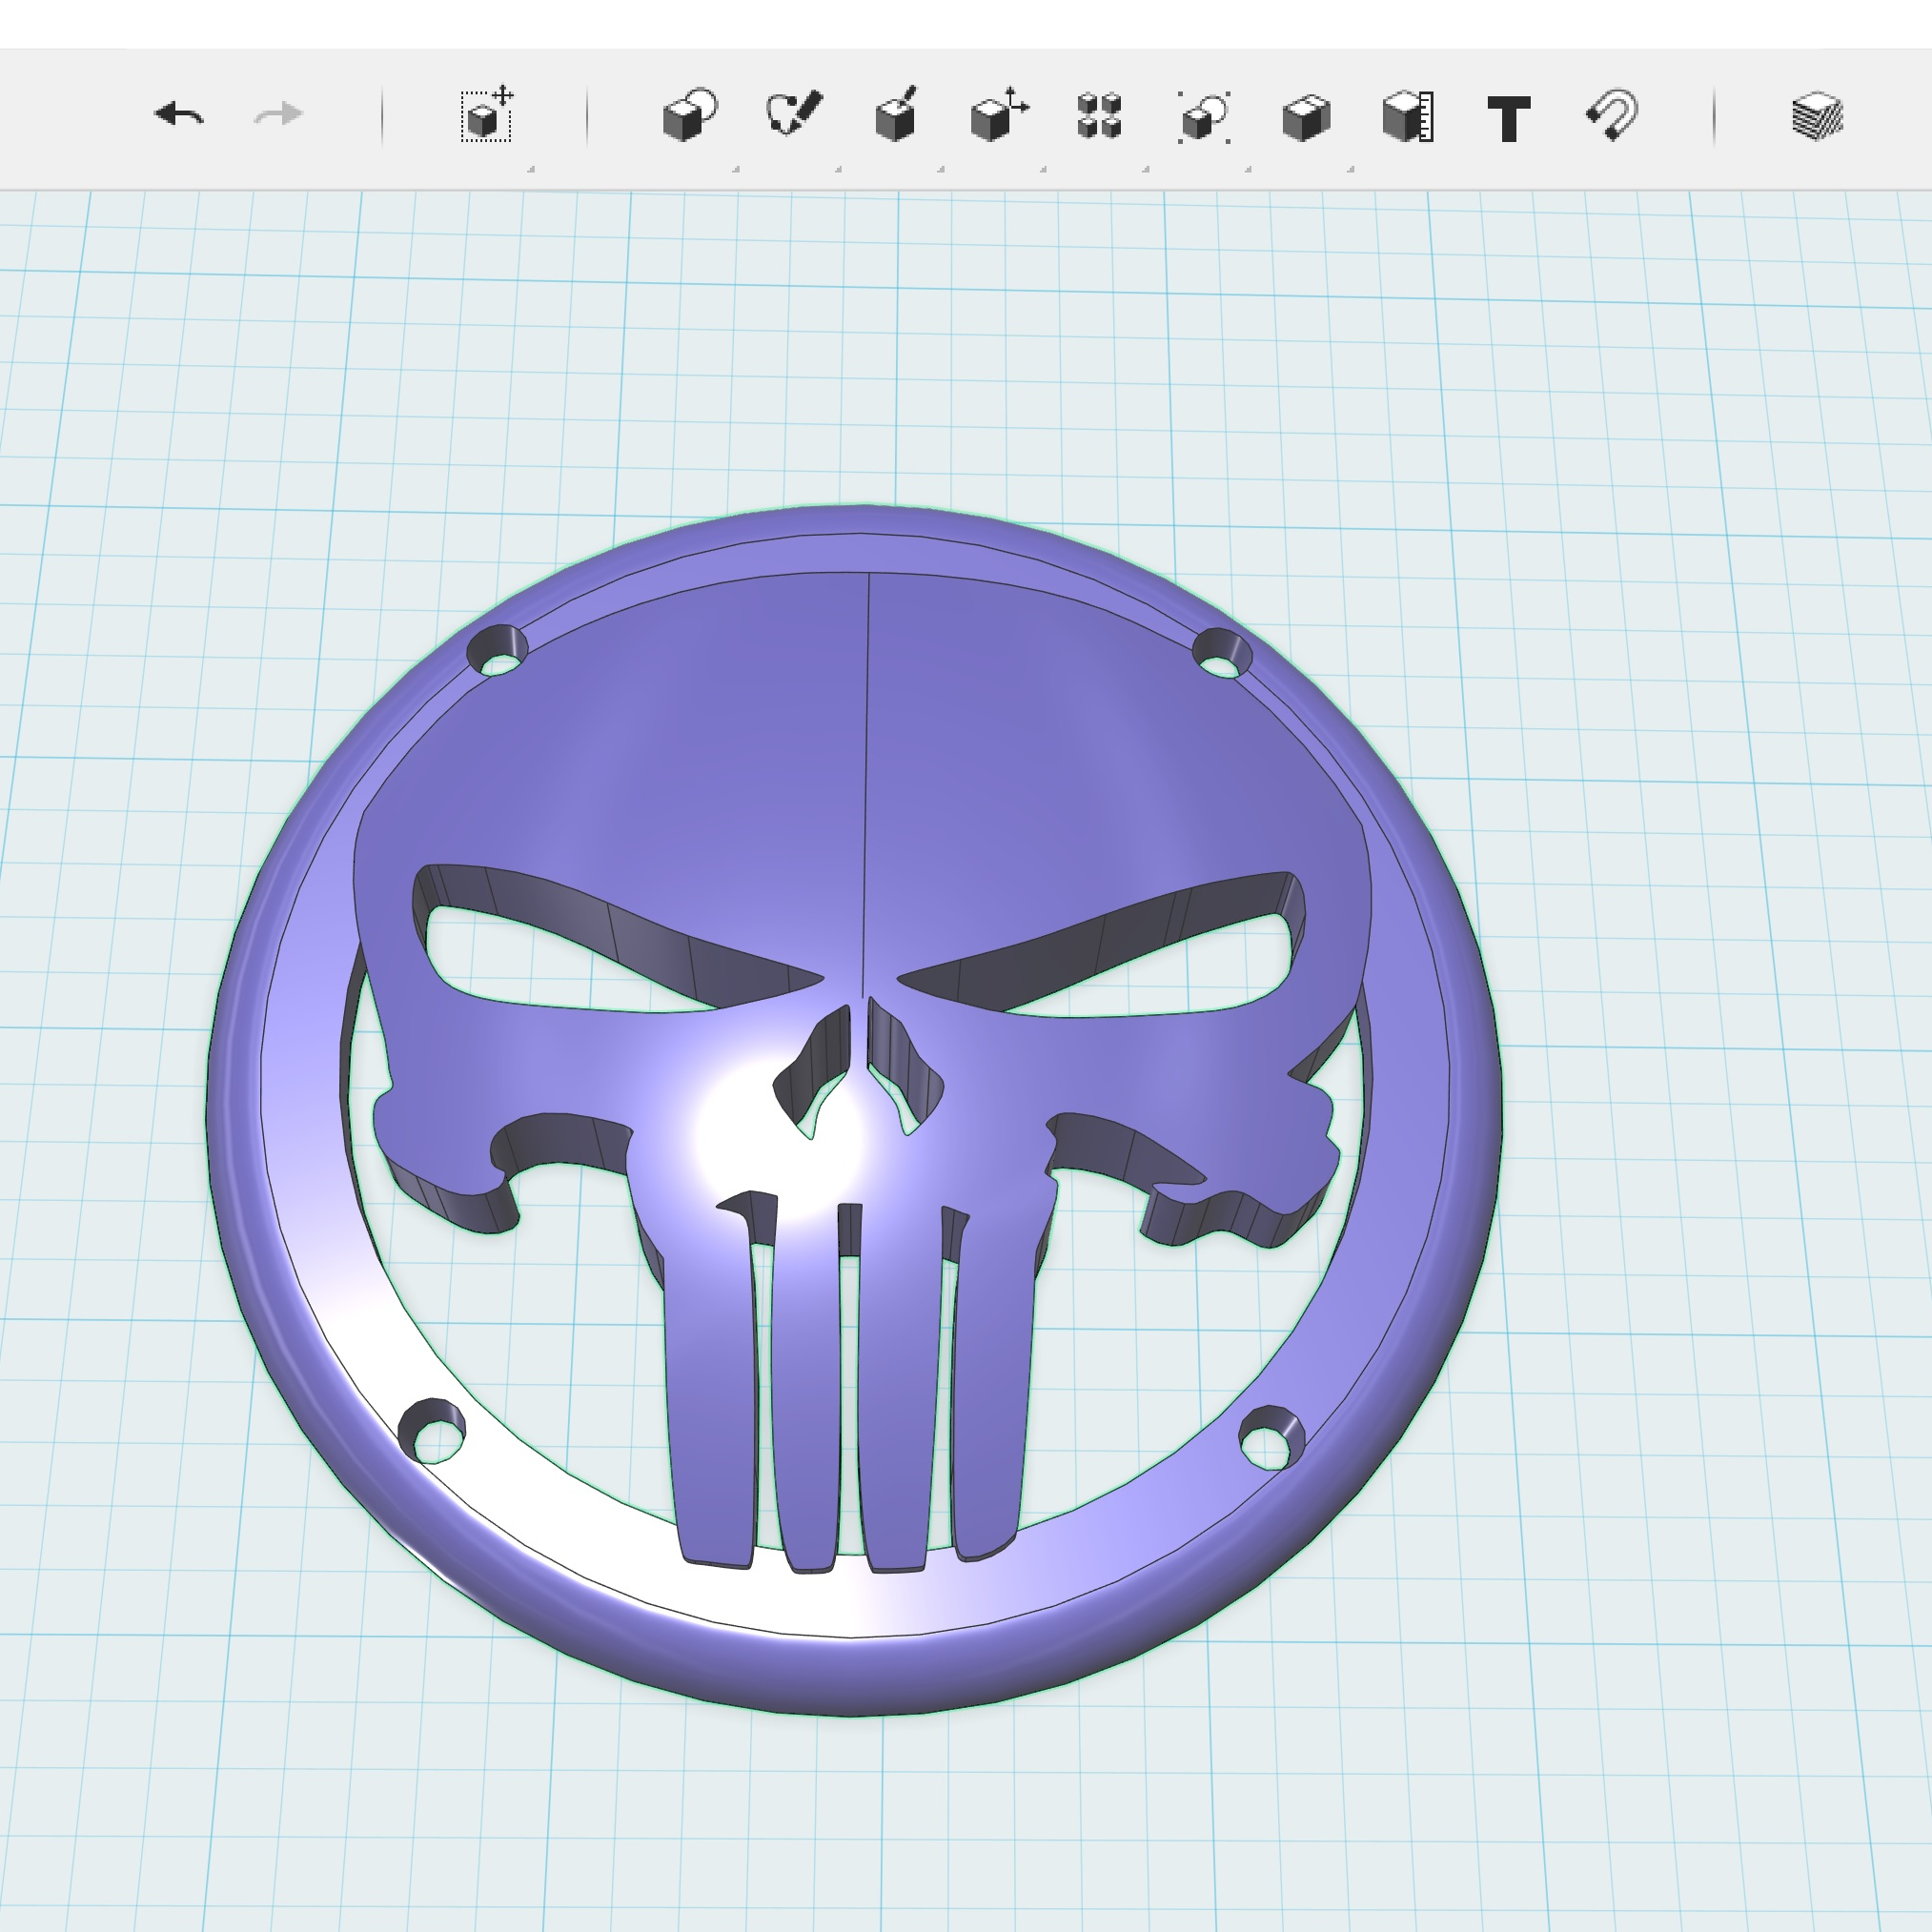This screenshot has width=1932, height=1932.
Task: Open the Primitives cube-and-sphere tool
Action: 690,115
